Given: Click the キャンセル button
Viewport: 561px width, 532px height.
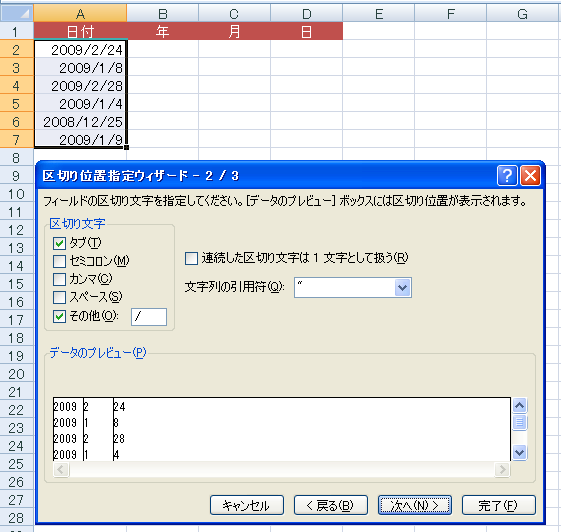Looking at the screenshot, I should tap(247, 505).
